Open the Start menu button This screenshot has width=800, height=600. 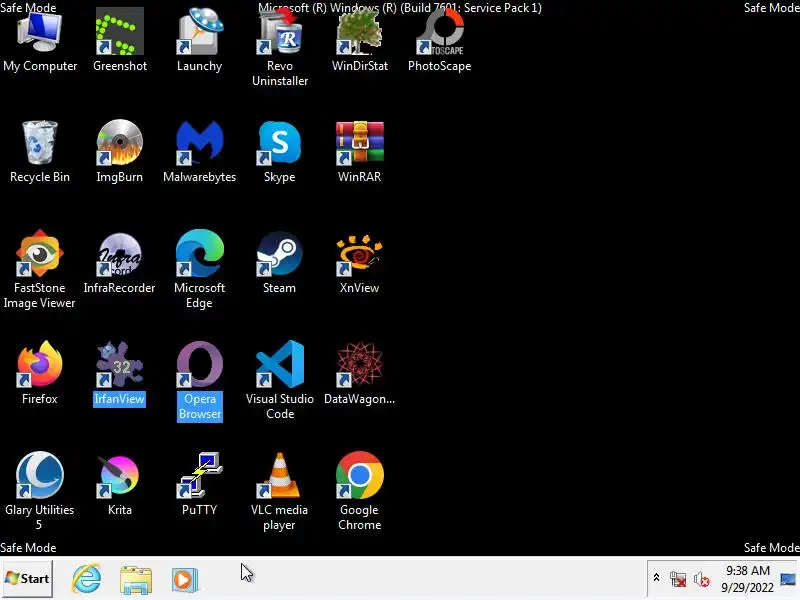pos(27,579)
